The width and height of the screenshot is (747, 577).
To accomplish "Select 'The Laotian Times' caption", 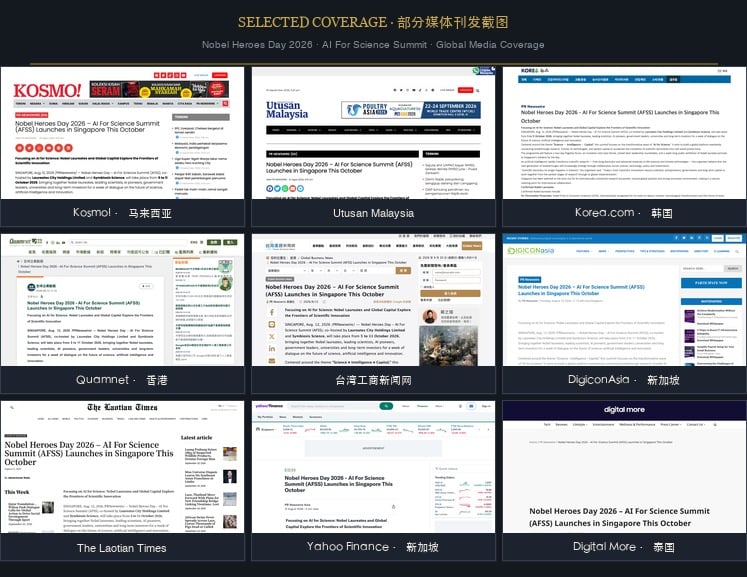I will (122, 548).
